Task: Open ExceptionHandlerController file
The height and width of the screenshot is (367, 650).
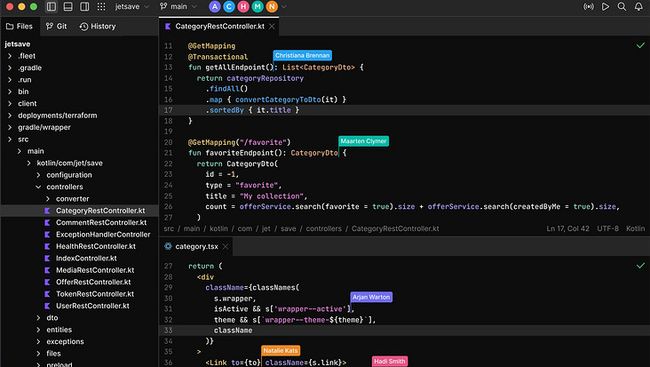Action: click(x=103, y=234)
